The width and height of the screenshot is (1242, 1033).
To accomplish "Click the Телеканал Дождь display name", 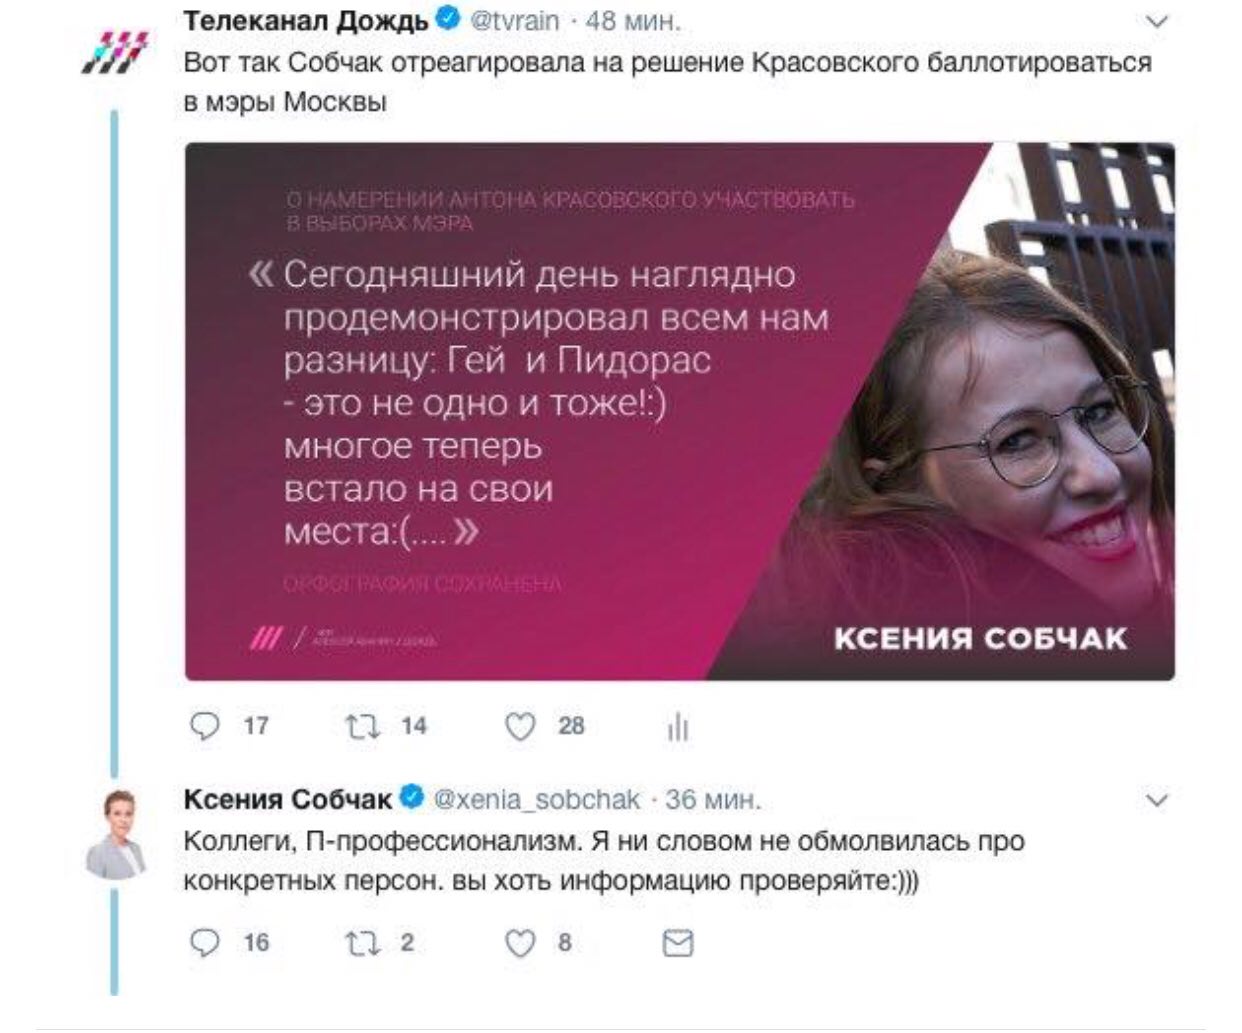I will point(306,20).
